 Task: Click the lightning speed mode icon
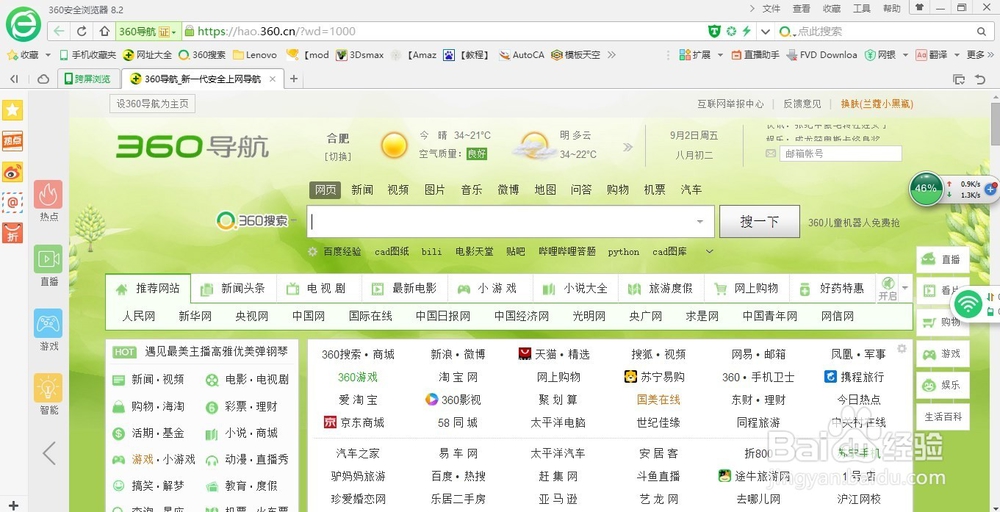[x=746, y=31]
